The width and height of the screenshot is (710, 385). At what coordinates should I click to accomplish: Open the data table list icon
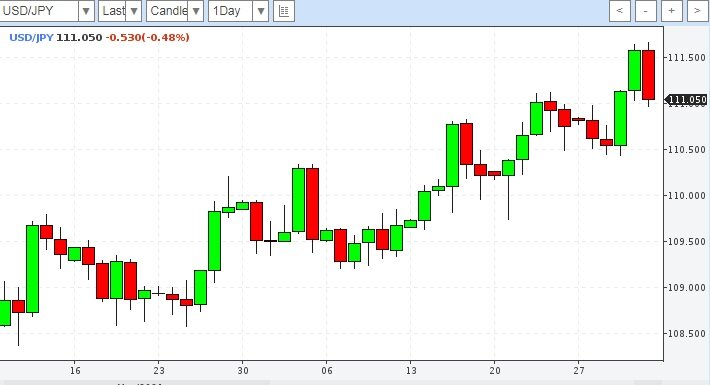[x=284, y=11]
